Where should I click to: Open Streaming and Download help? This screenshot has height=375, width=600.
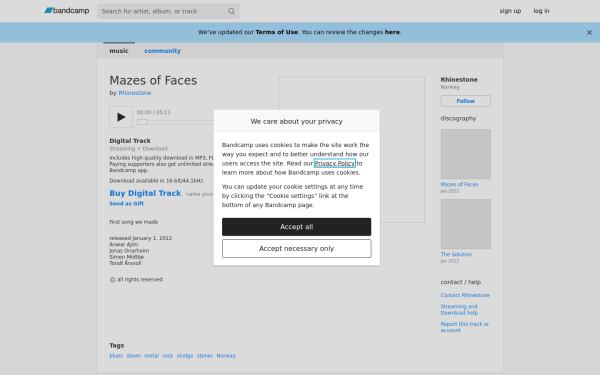pos(459,310)
